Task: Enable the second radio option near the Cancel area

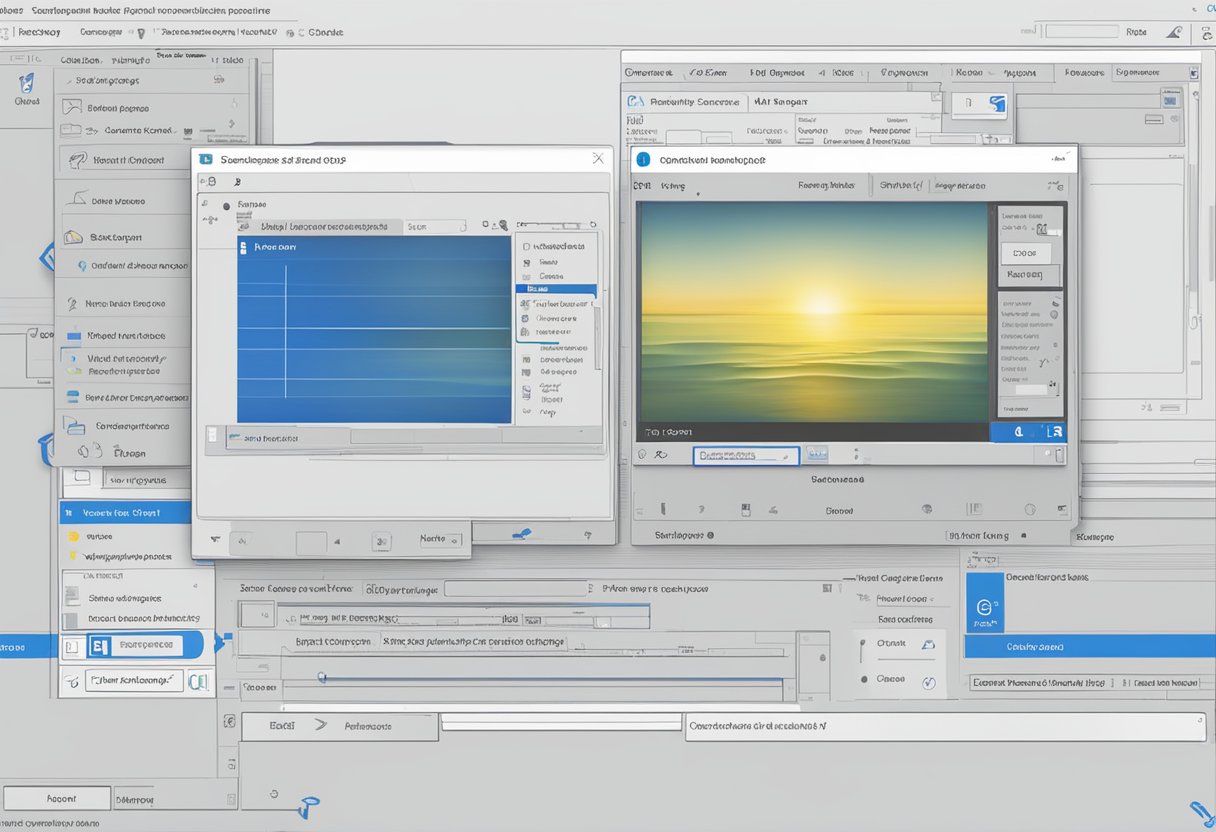Action: 863,679
